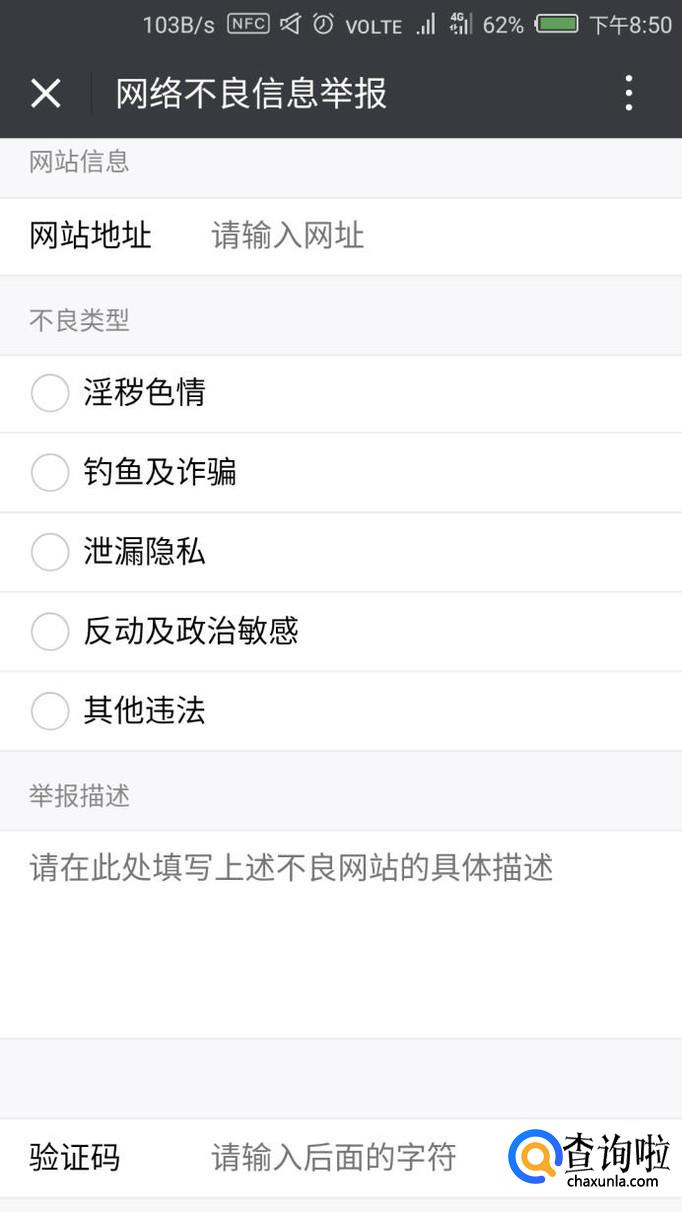Tap the 下午8:50 clock in status bar
The image size is (682, 1212).
[x=630, y=25]
